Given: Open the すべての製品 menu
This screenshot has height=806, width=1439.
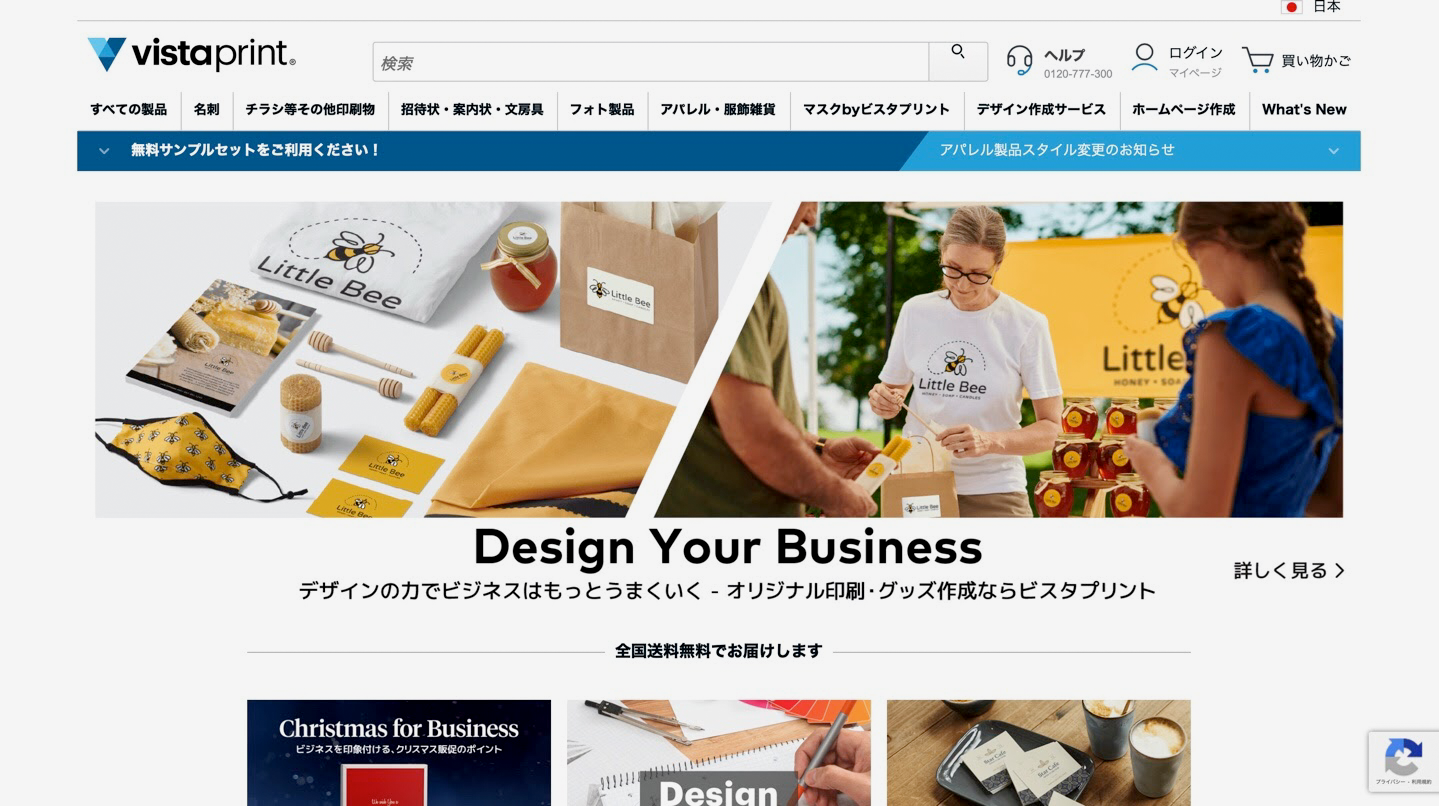Looking at the screenshot, I should click(x=129, y=110).
